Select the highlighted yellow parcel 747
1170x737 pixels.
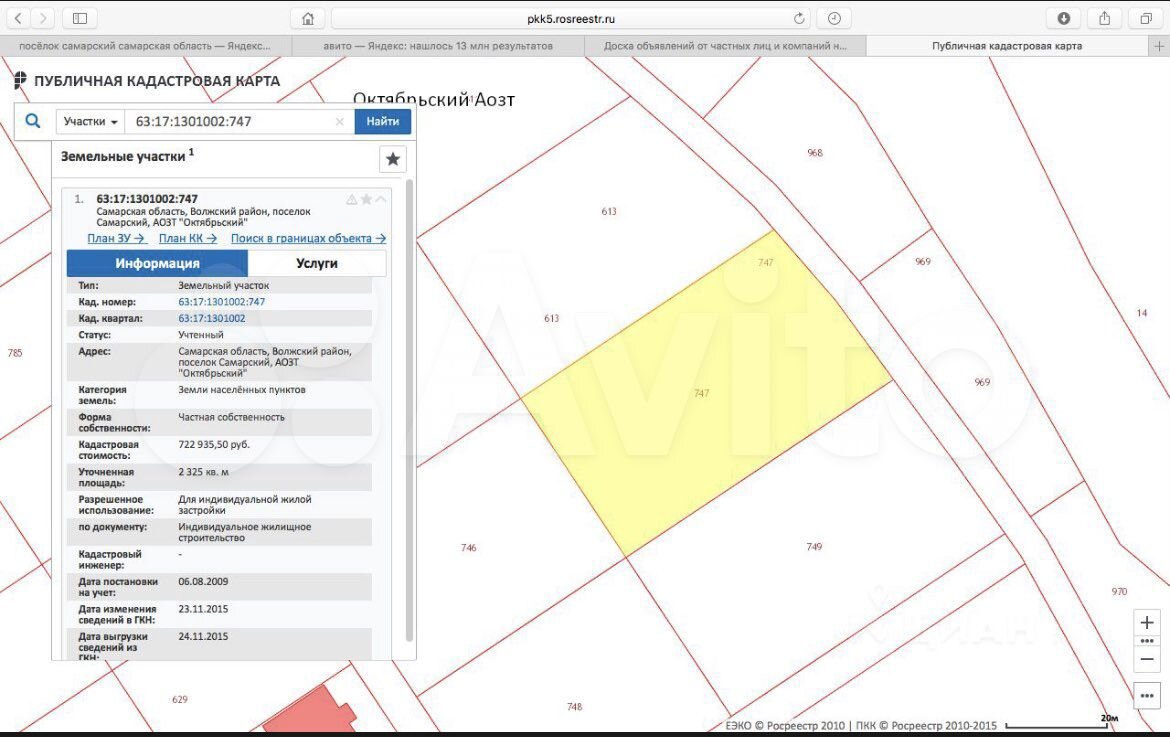[x=705, y=393]
